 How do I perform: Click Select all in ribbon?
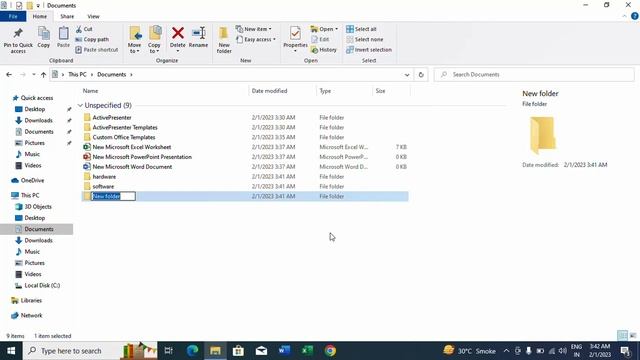pyautogui.click(x=361, y=29)
